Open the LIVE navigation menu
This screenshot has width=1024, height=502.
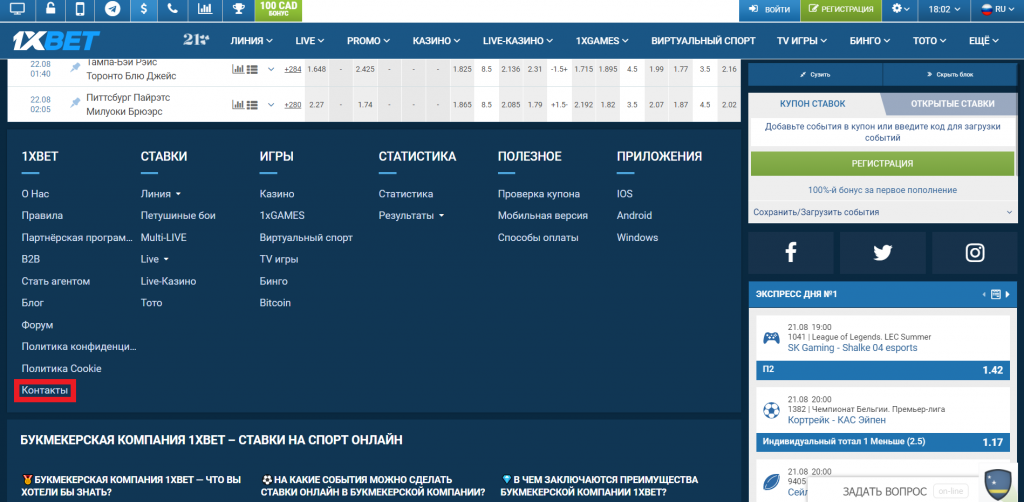tap(310, 40)
